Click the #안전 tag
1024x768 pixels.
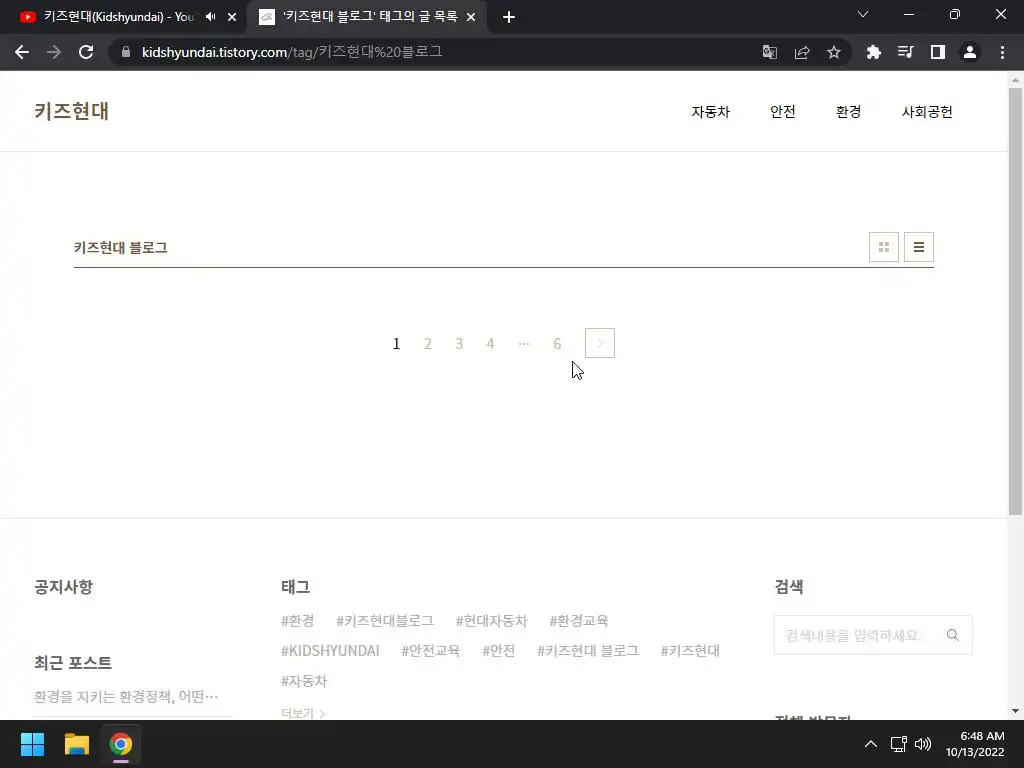pyautogui.click(x=498, y=650)
